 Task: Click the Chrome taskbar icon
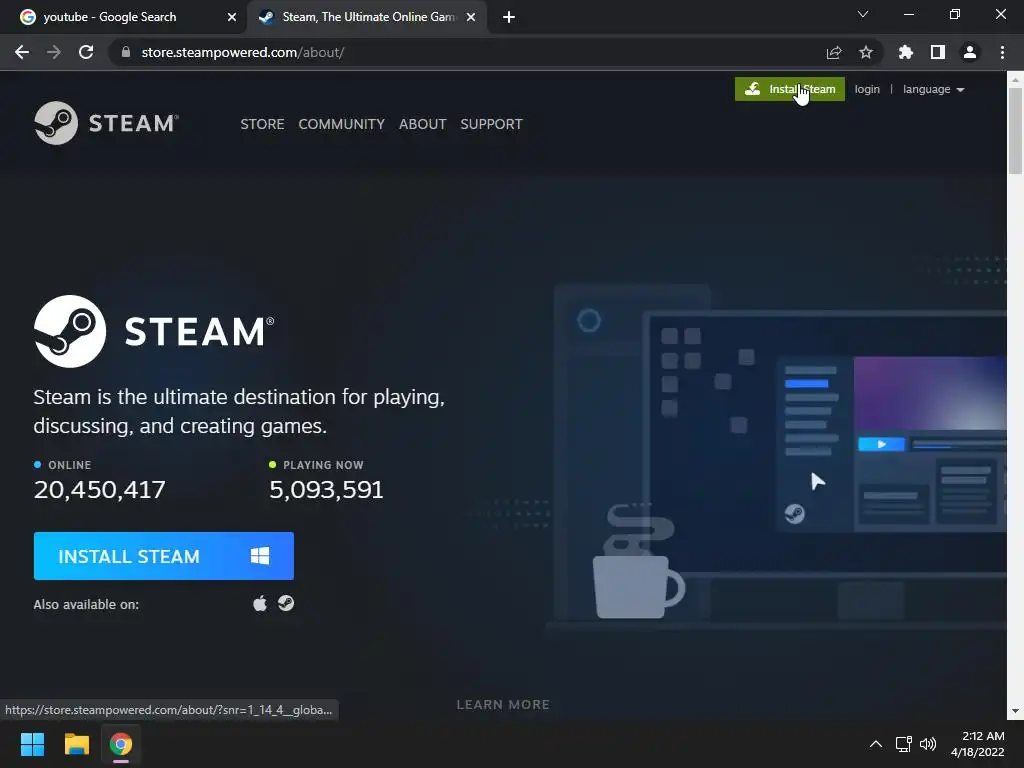(121, 744)
